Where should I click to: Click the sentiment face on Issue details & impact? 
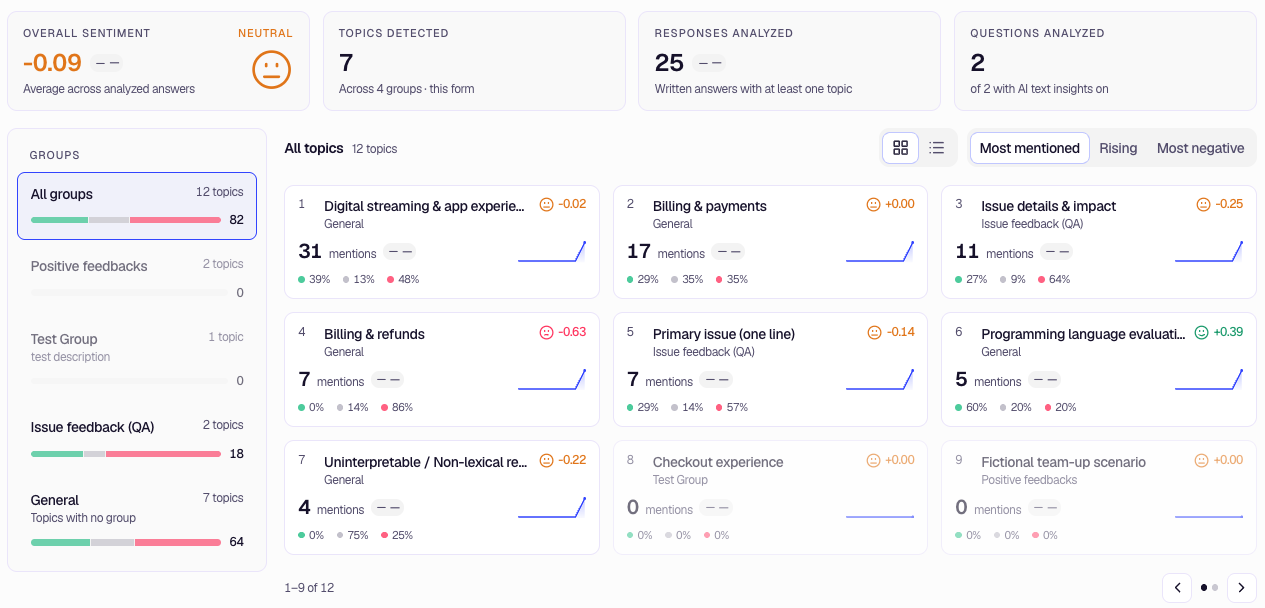click(x=1203, y=204)
